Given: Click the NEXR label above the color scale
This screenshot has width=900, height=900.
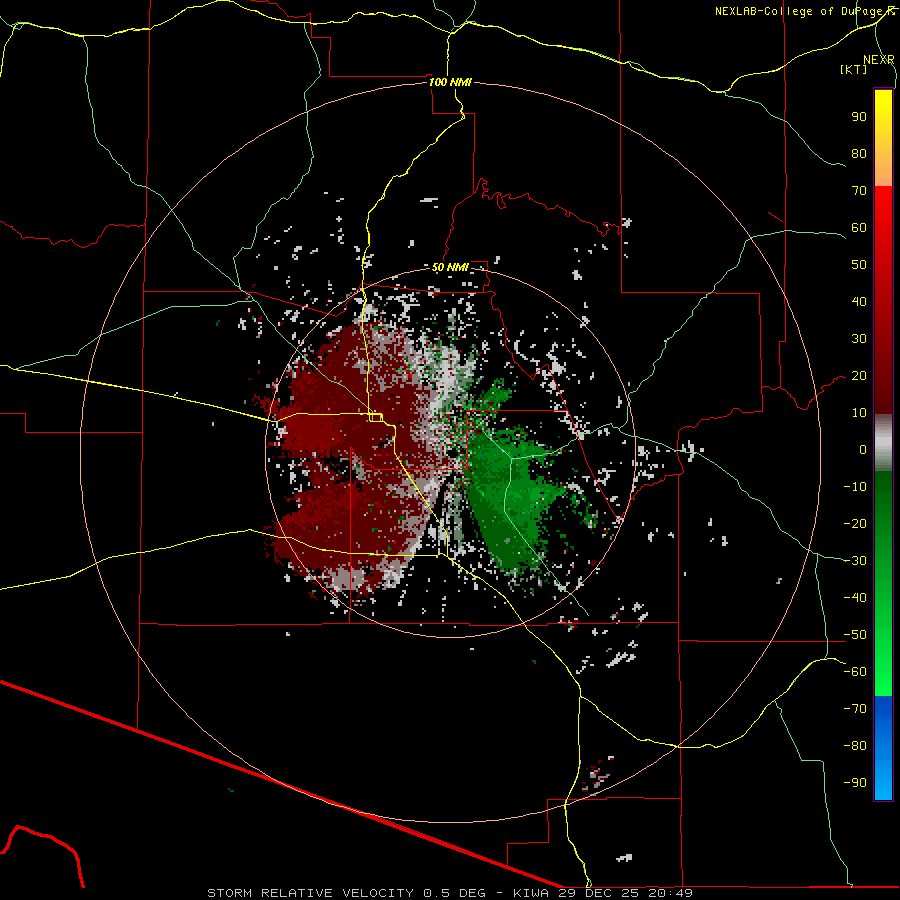Looking at the screenshot, I should (x=879, y=60).
